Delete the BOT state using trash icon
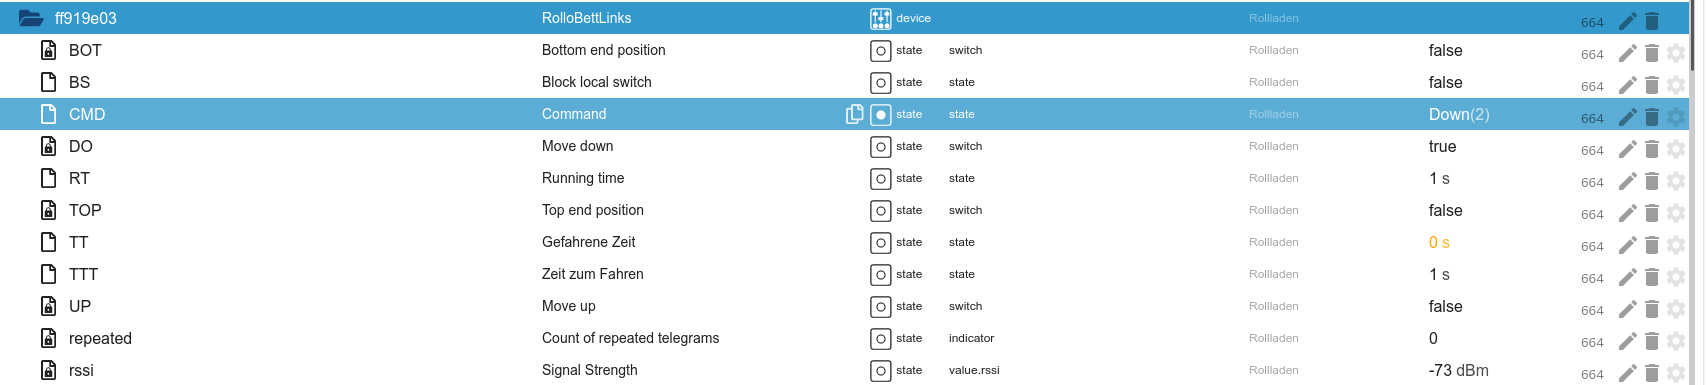This screenshot has height=385, width=1708. point(1652,53)
